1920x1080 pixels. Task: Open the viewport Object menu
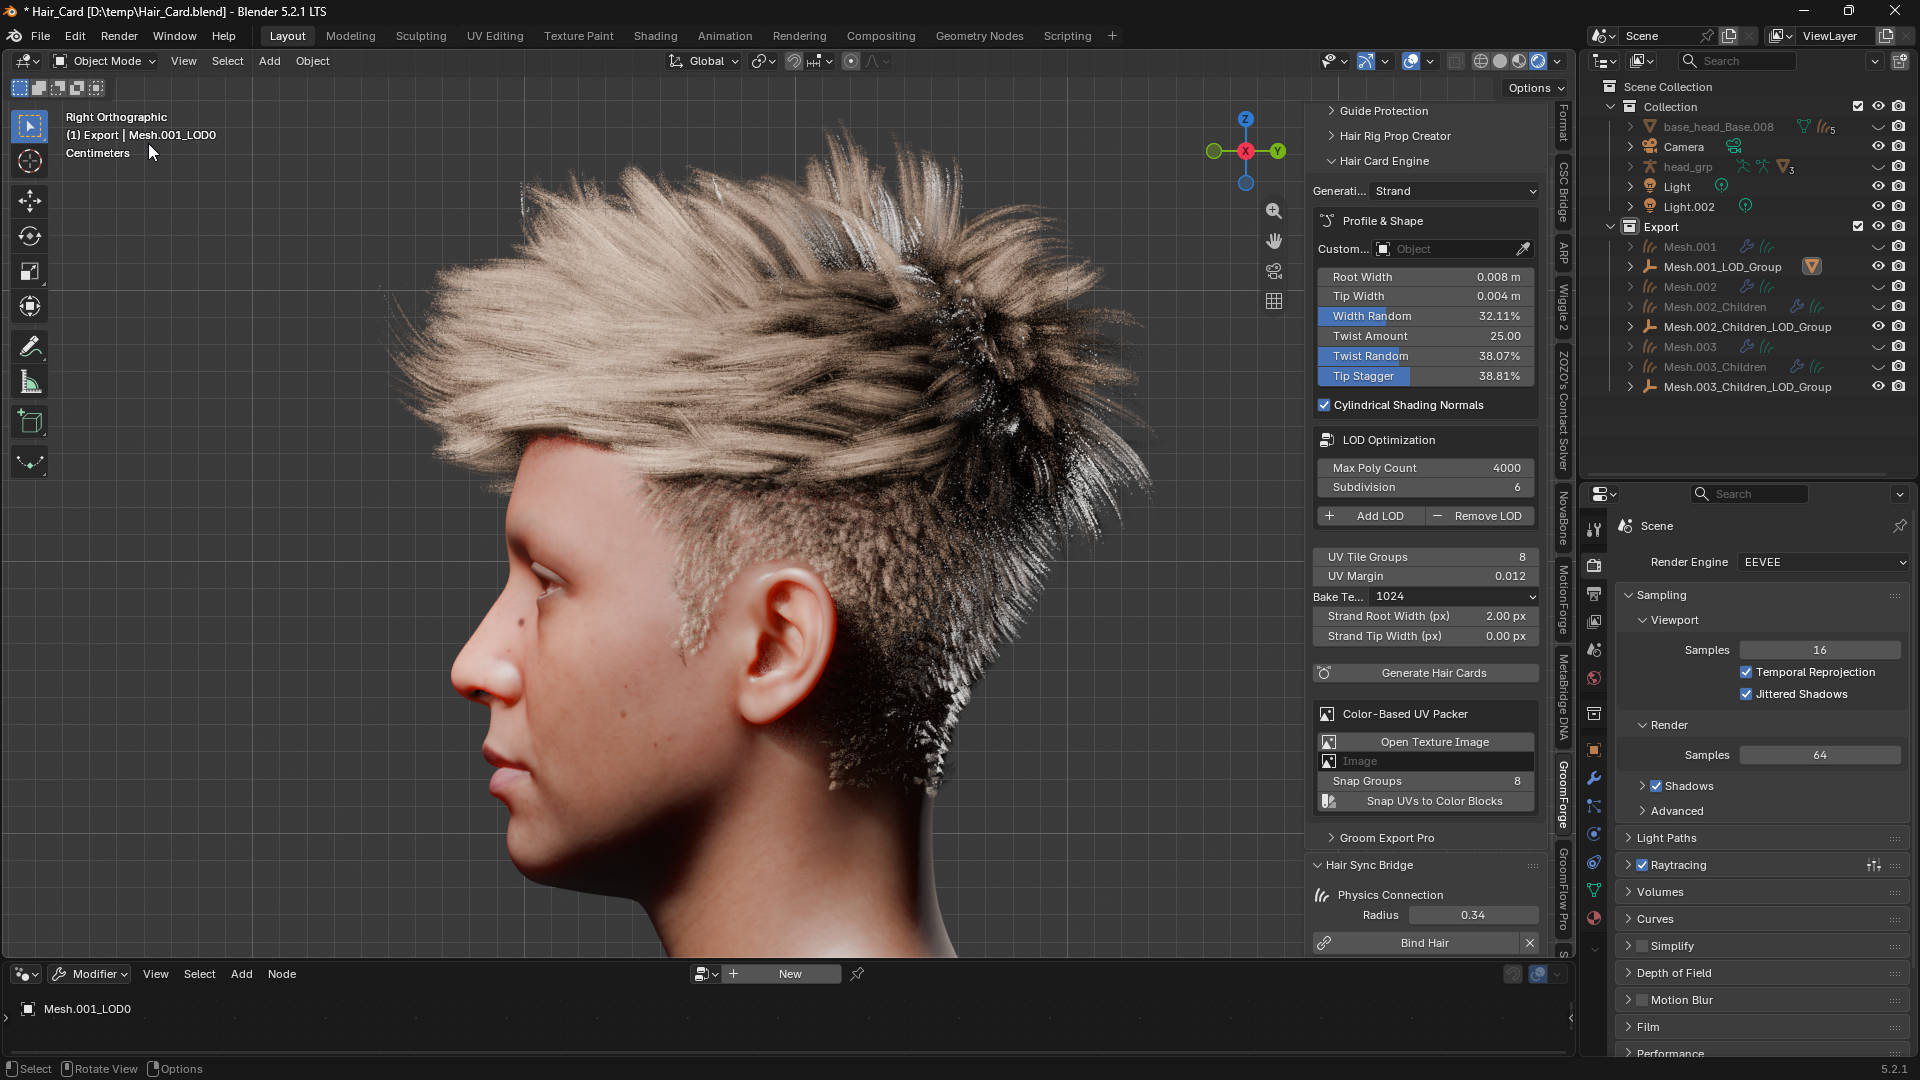[312, 61]
